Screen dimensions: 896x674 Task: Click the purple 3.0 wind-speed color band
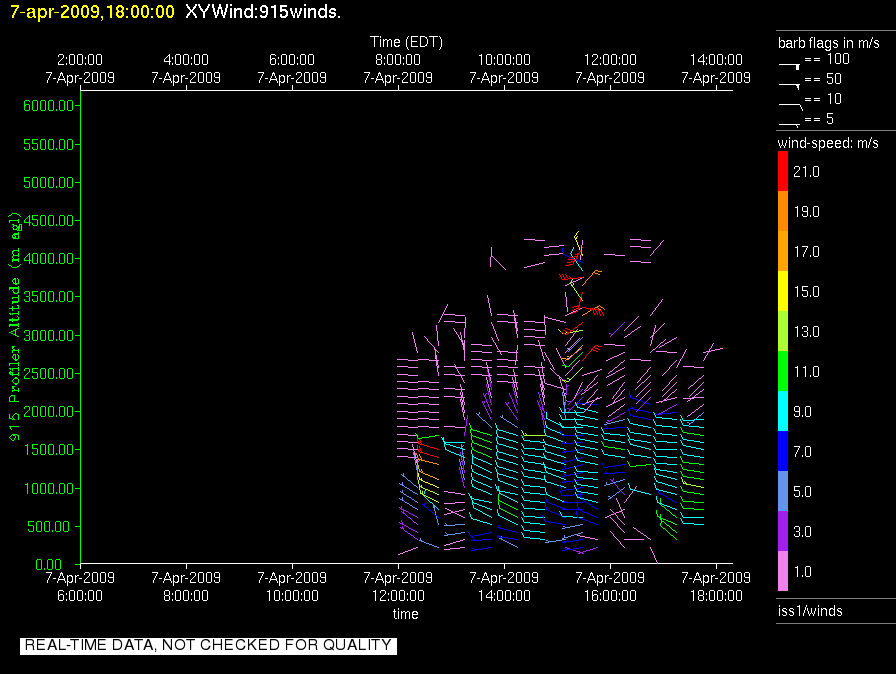tap(783, 531)
